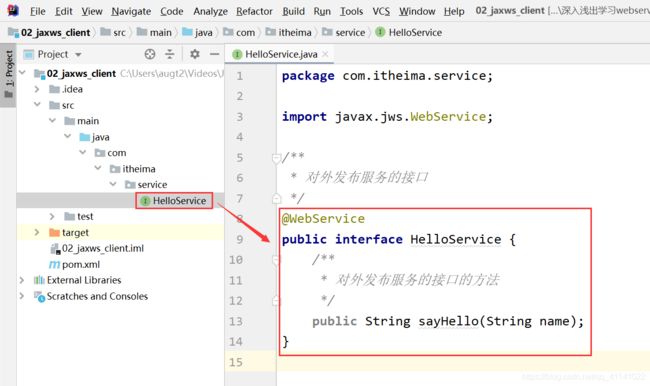Expand the .idea folder

tap(37, 89)
